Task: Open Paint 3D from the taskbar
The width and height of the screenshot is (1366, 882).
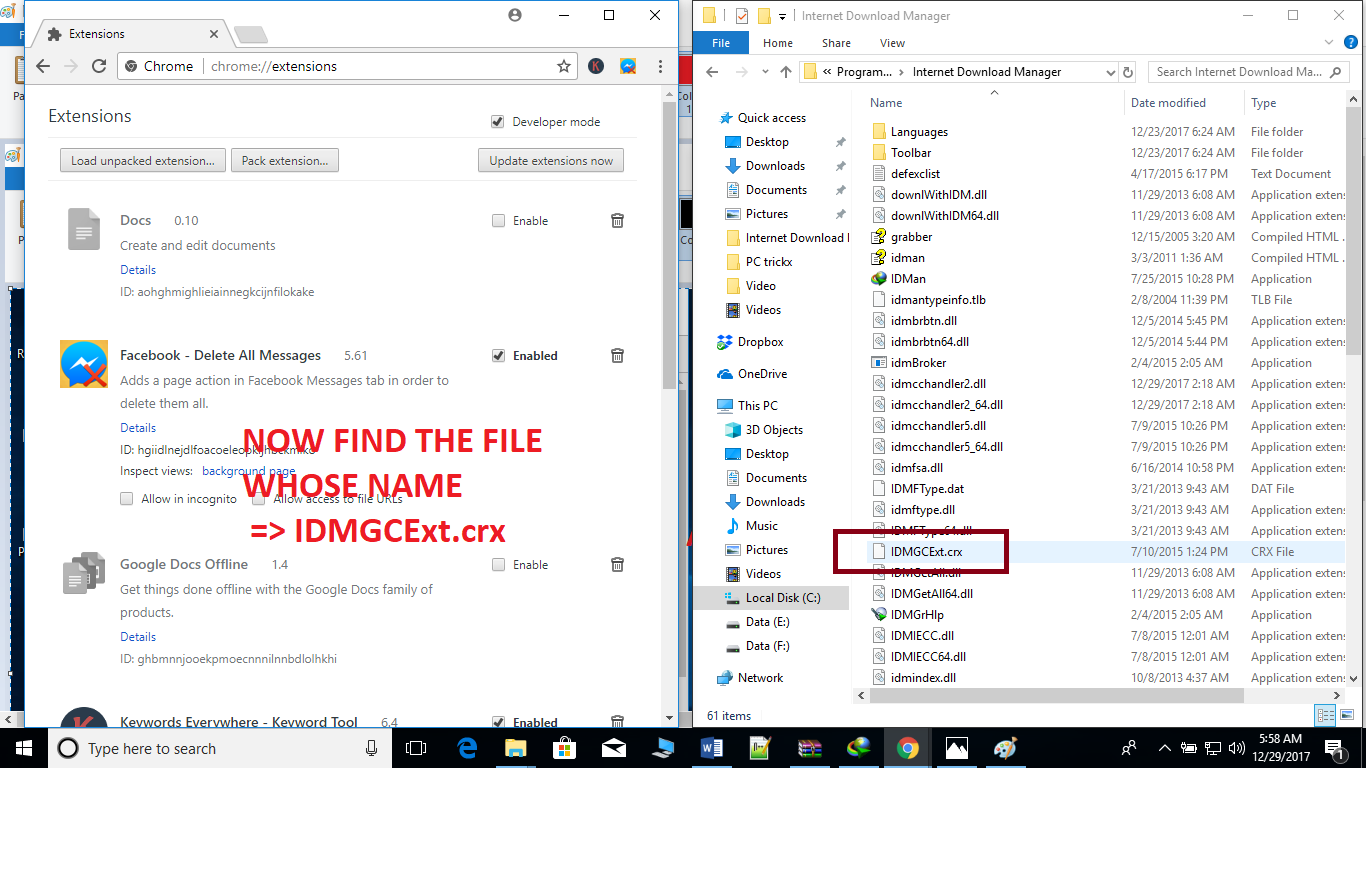Action: pos(1005,747)
